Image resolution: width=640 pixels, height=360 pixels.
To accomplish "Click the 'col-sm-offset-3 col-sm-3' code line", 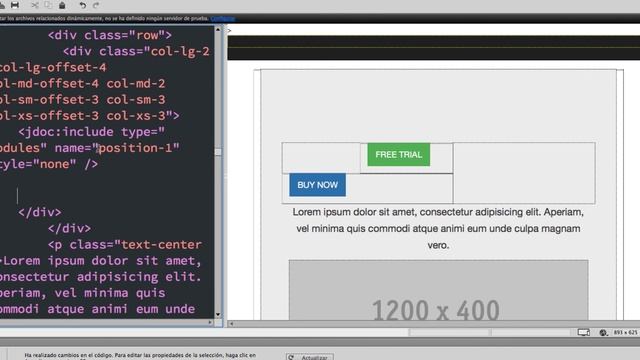I will pos(82,100).
